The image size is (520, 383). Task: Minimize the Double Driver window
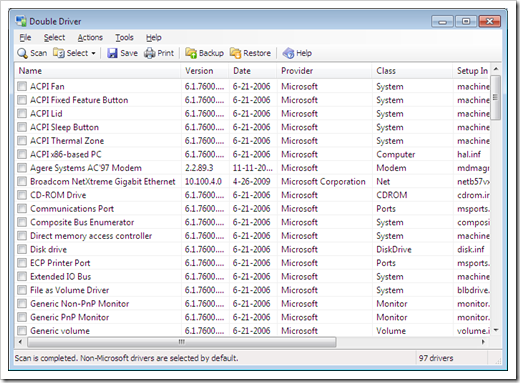point(442,22)
